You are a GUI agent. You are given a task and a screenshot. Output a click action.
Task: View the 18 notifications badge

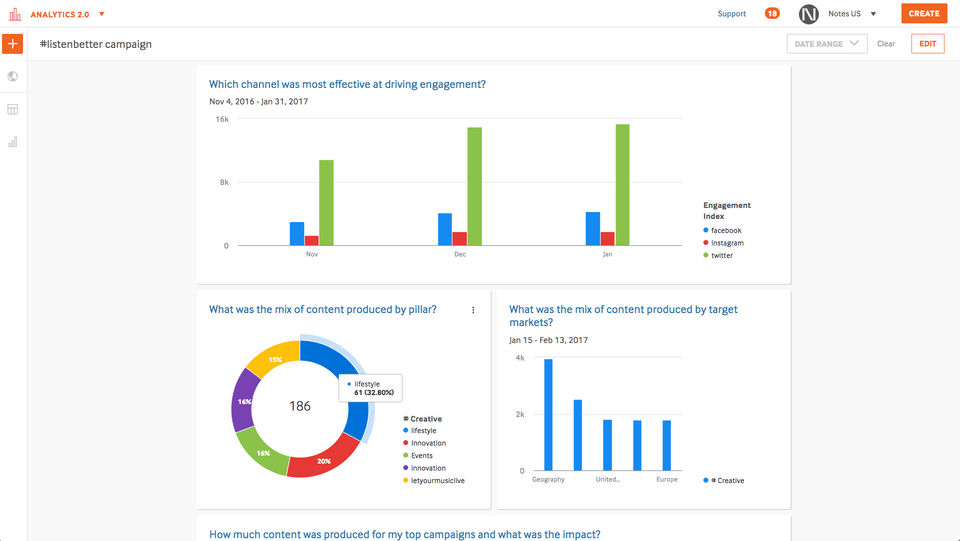[772, 13]
